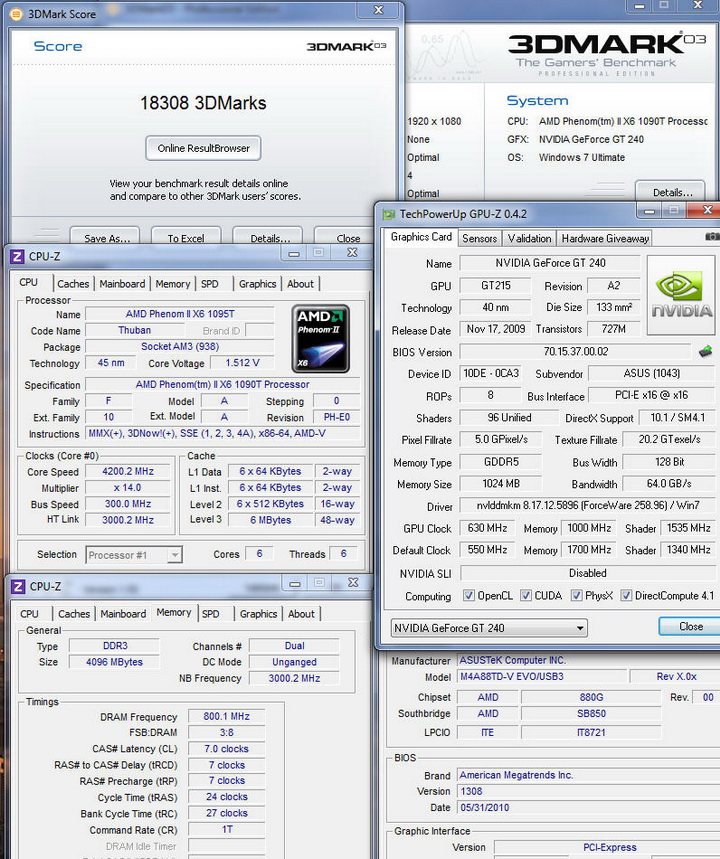
Task: Toggle the CUDA checkbox in GPU-Z
Action: click(525, 595)
